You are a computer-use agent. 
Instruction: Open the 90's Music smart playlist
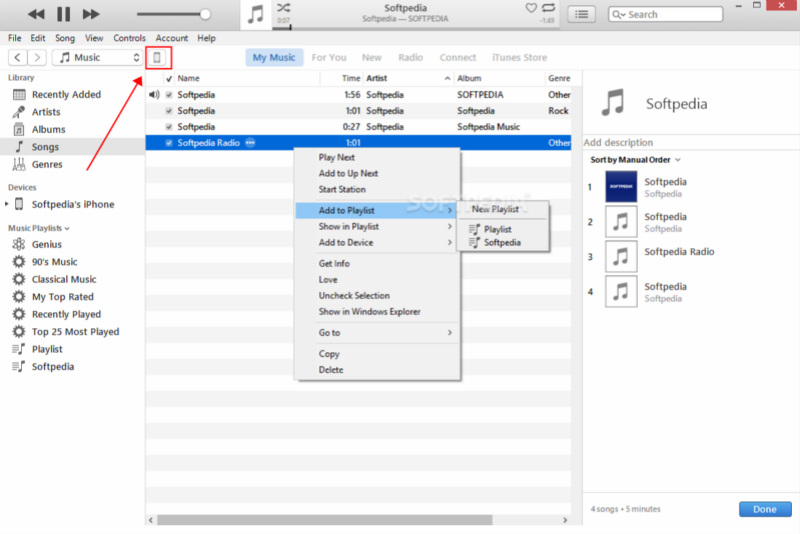click(x=55, y=262)
